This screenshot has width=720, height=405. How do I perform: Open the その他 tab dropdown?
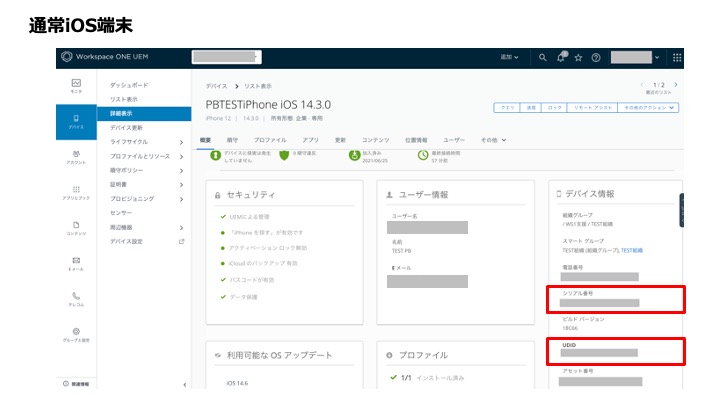(493, 140)
